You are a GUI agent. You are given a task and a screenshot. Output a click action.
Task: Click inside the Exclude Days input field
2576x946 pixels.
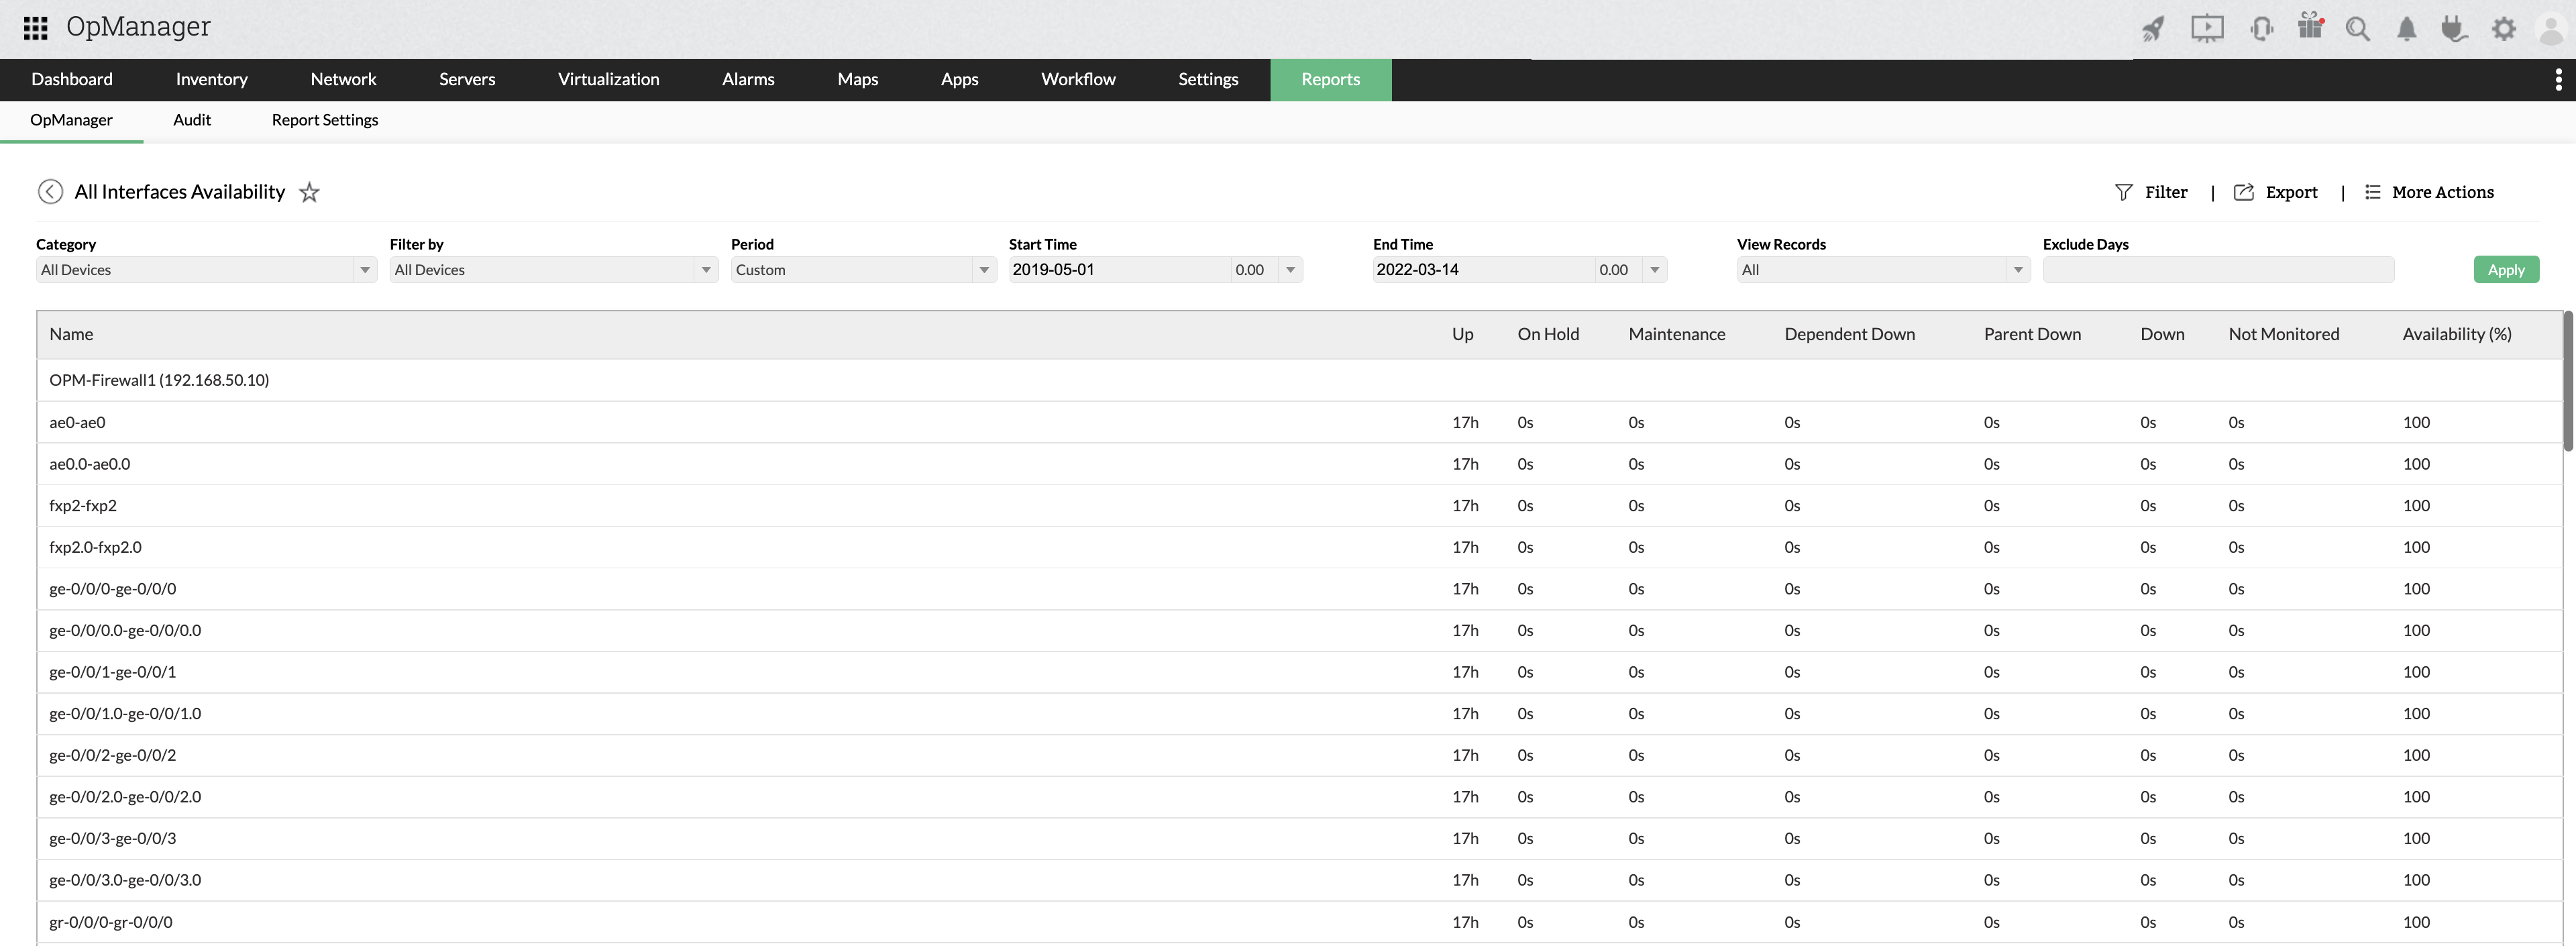tap(2218, 269)
